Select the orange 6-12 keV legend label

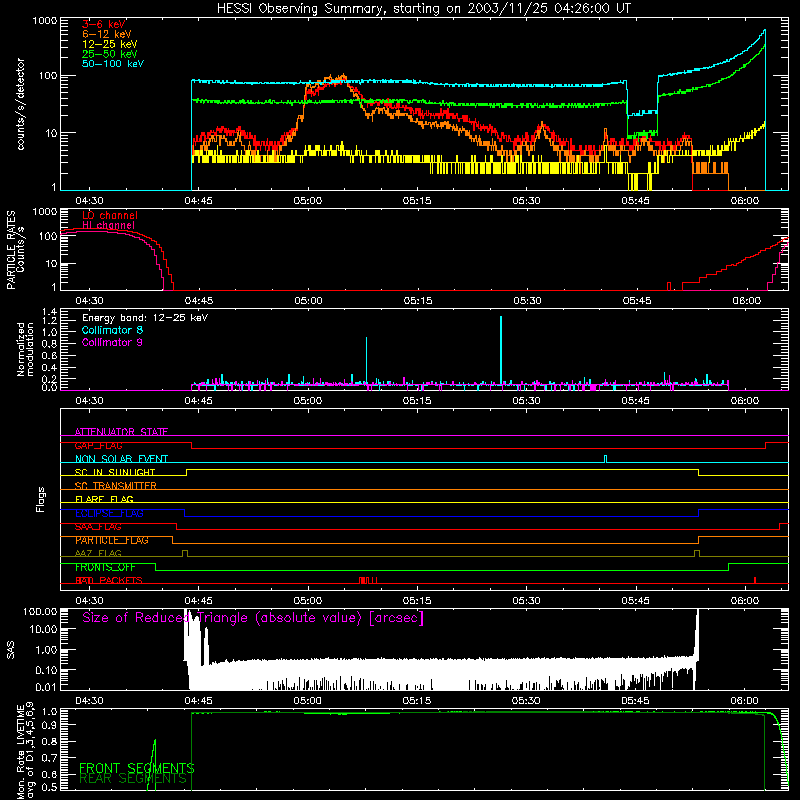tap(107, 34)
